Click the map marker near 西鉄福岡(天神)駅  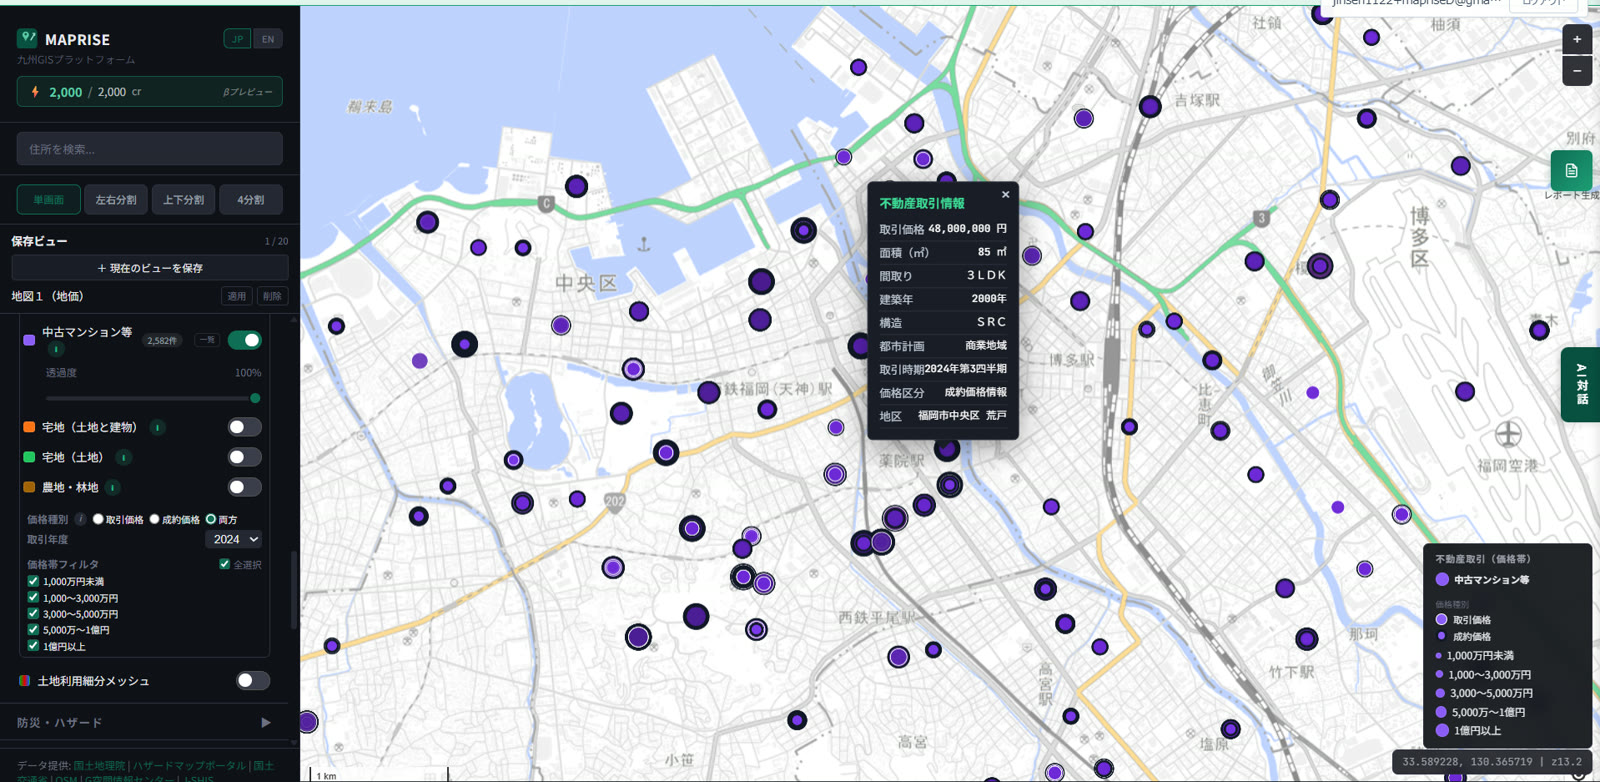(709, 392)
